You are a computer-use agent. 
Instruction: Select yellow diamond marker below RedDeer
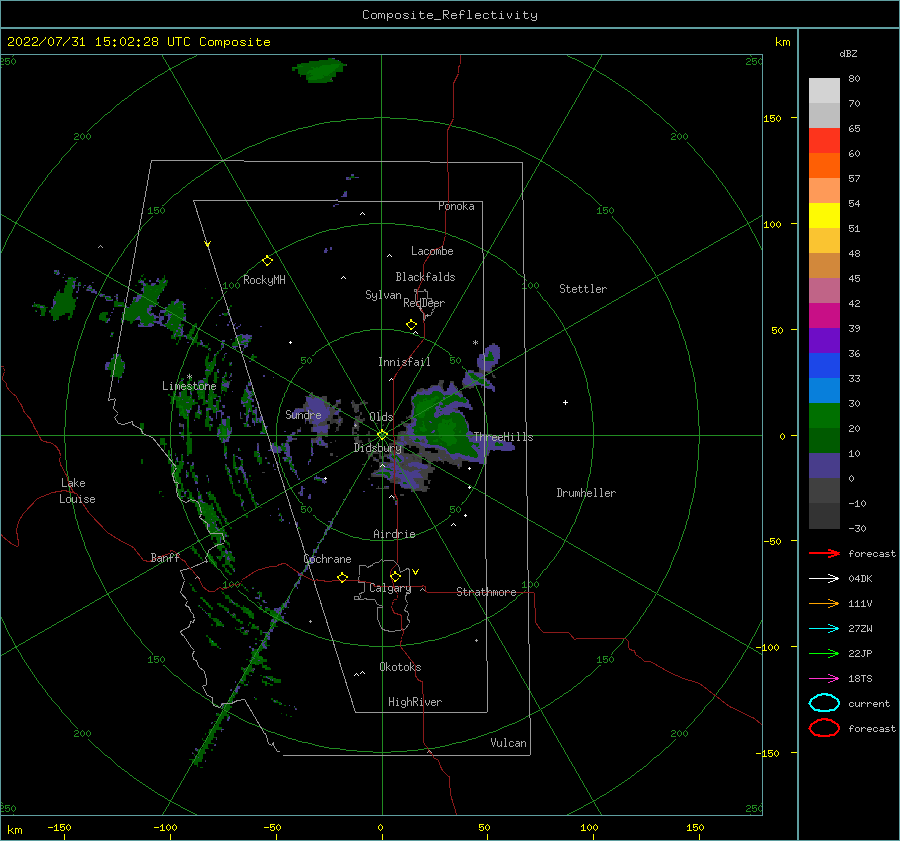[x=411, y=325]
